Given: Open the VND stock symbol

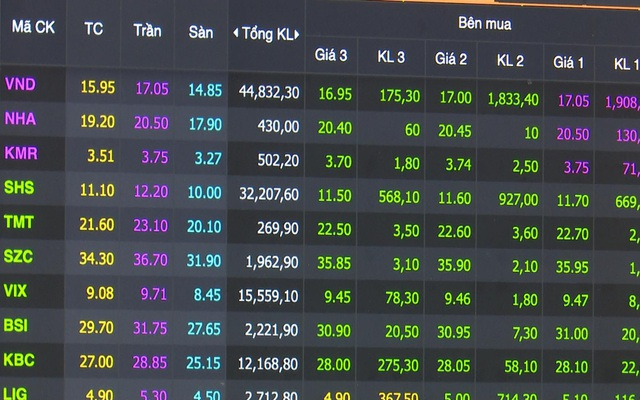Looking at the screenshot, I should pos(20,84).
